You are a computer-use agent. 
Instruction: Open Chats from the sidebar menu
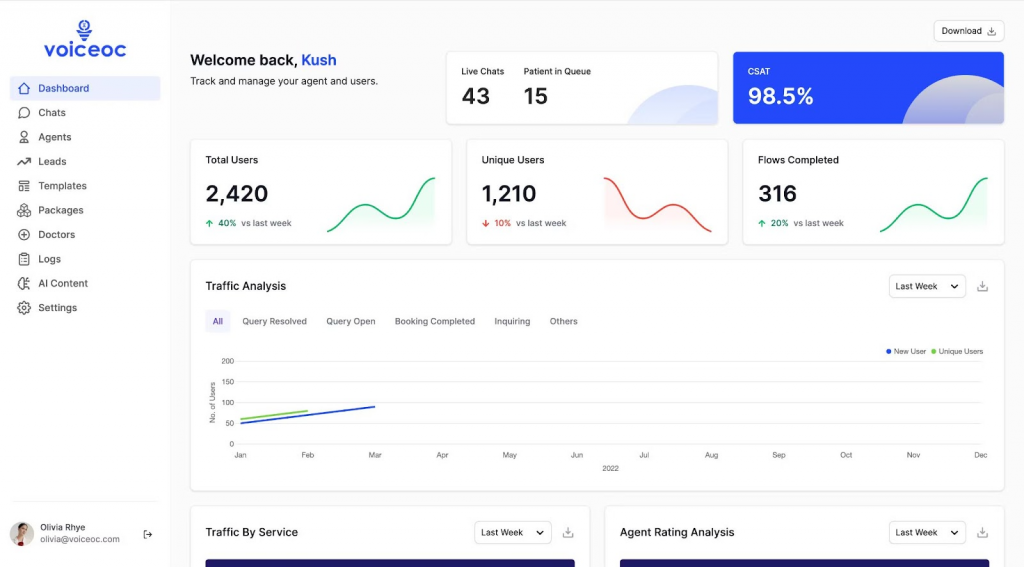tap(52, 112)
